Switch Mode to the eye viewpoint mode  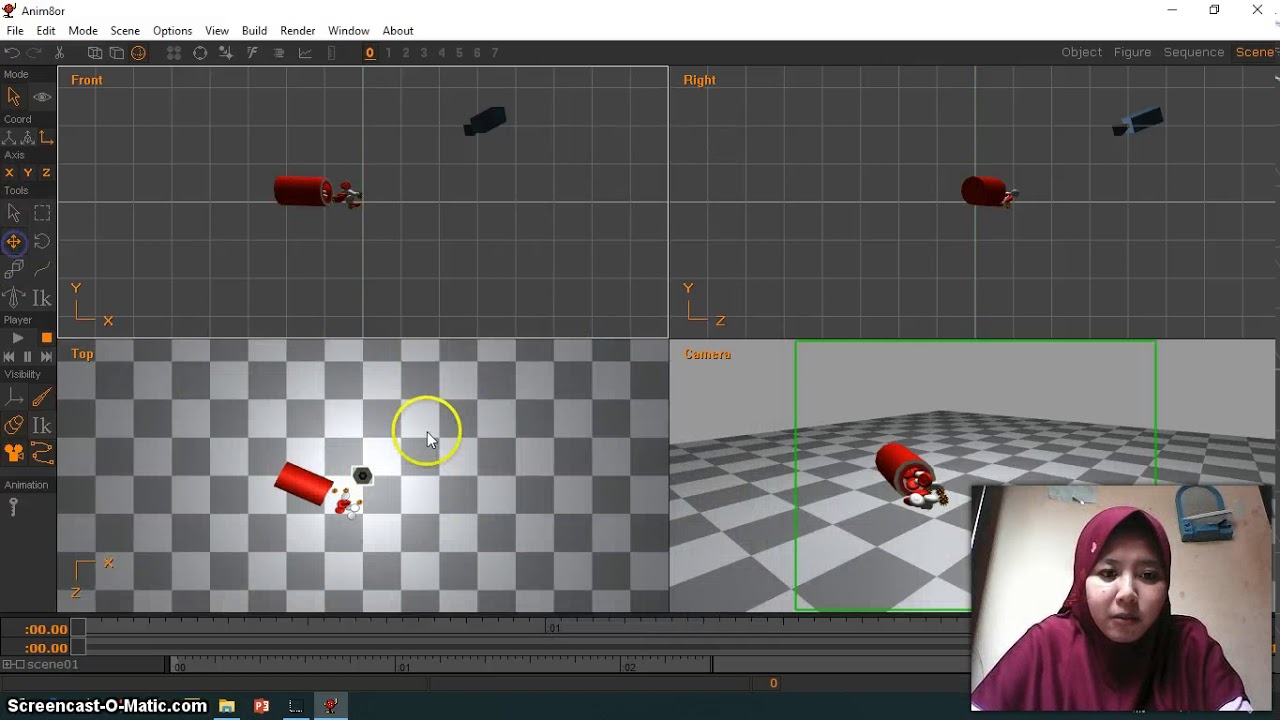tap(42, 97)
